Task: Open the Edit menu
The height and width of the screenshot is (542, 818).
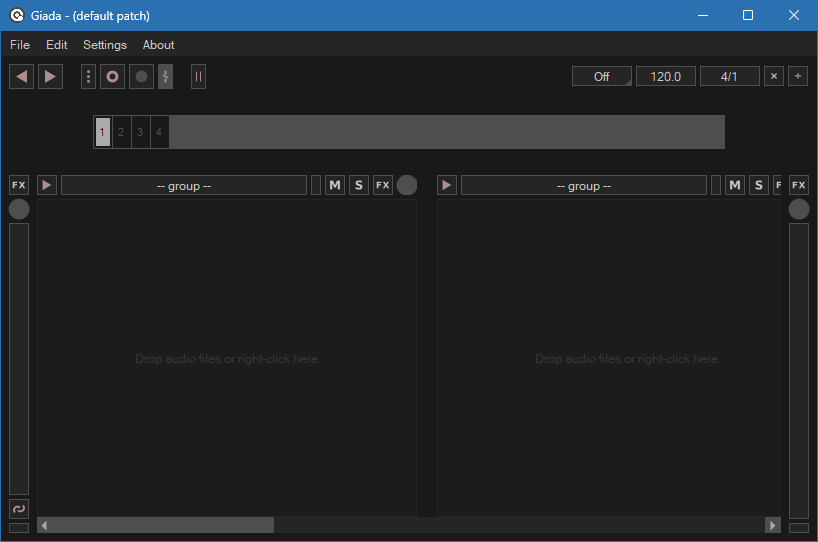Action: [x=57, y=45]
